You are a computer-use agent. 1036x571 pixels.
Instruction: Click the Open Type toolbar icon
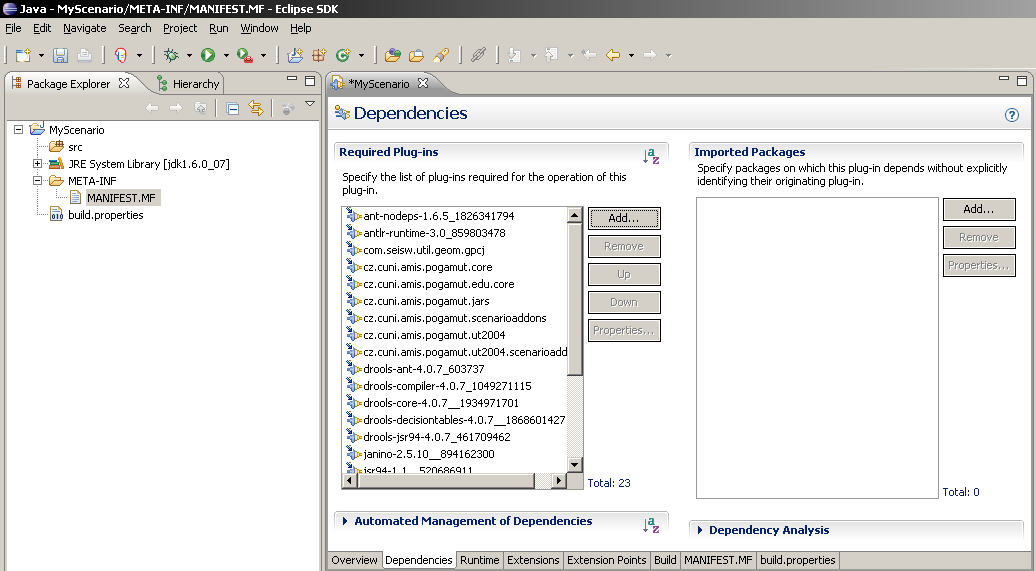pos(392,56)
